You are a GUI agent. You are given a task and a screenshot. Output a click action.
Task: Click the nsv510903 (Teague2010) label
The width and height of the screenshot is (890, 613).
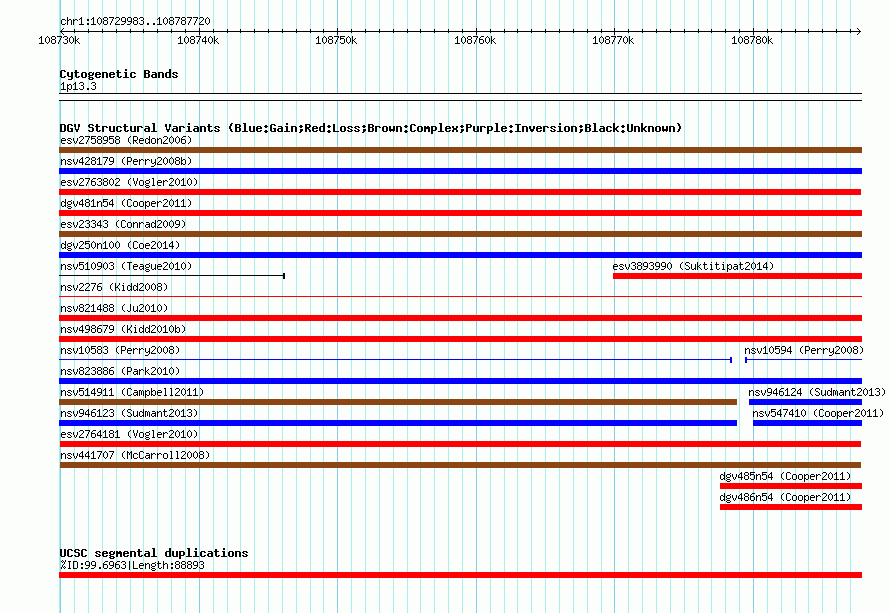[126, 266]
